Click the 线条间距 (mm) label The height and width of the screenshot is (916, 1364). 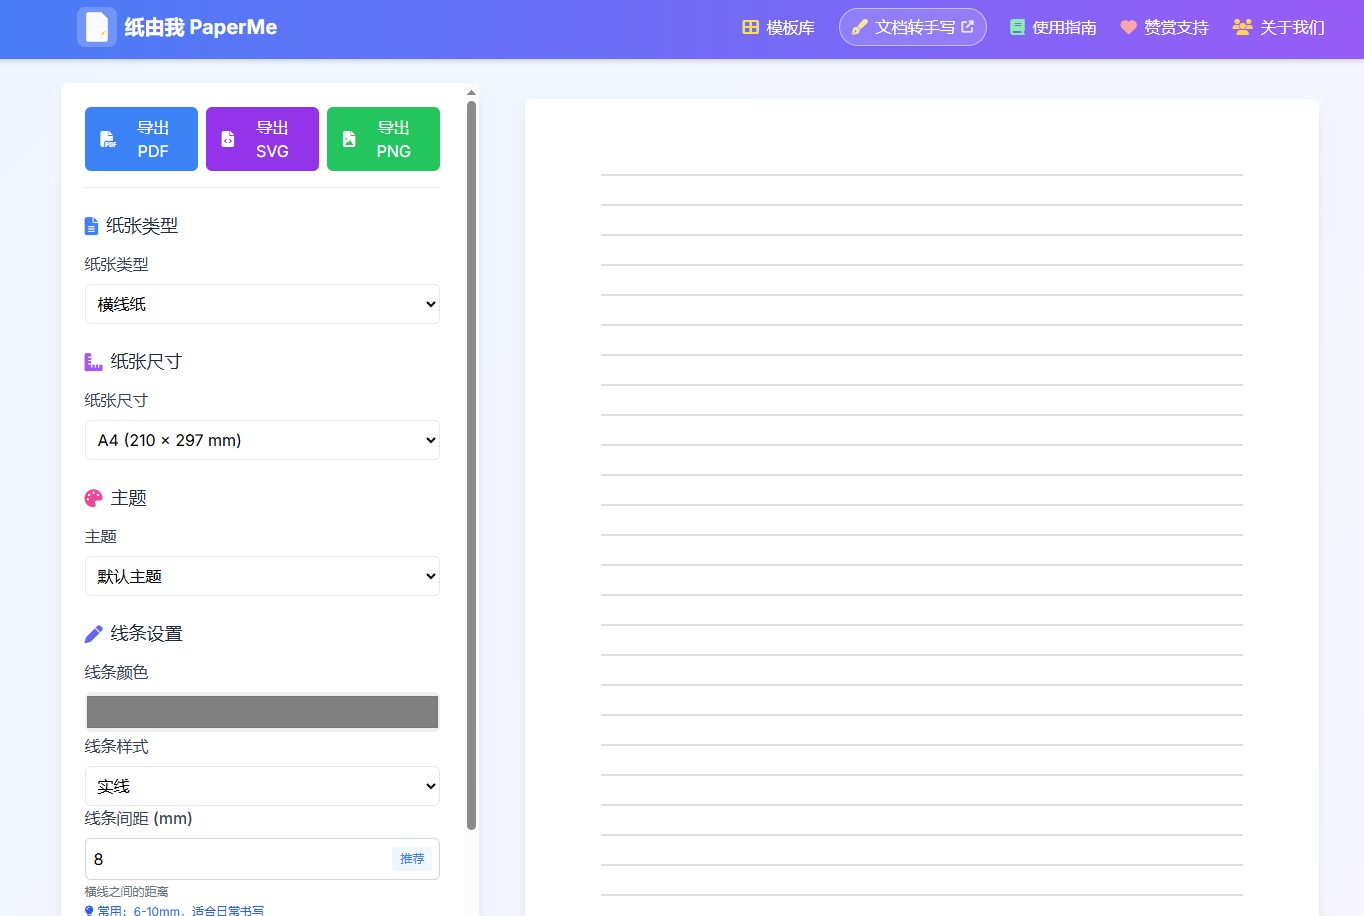[138, 818]
